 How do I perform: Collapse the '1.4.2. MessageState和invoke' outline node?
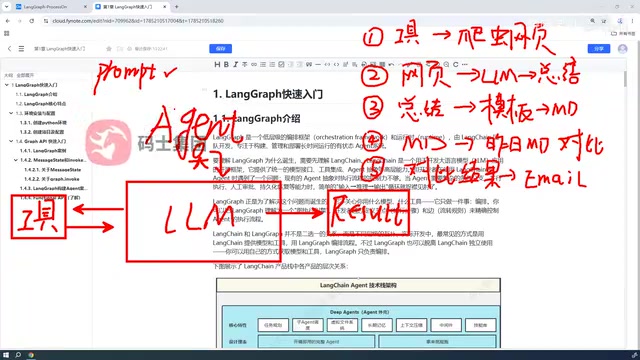pos(16,160)
